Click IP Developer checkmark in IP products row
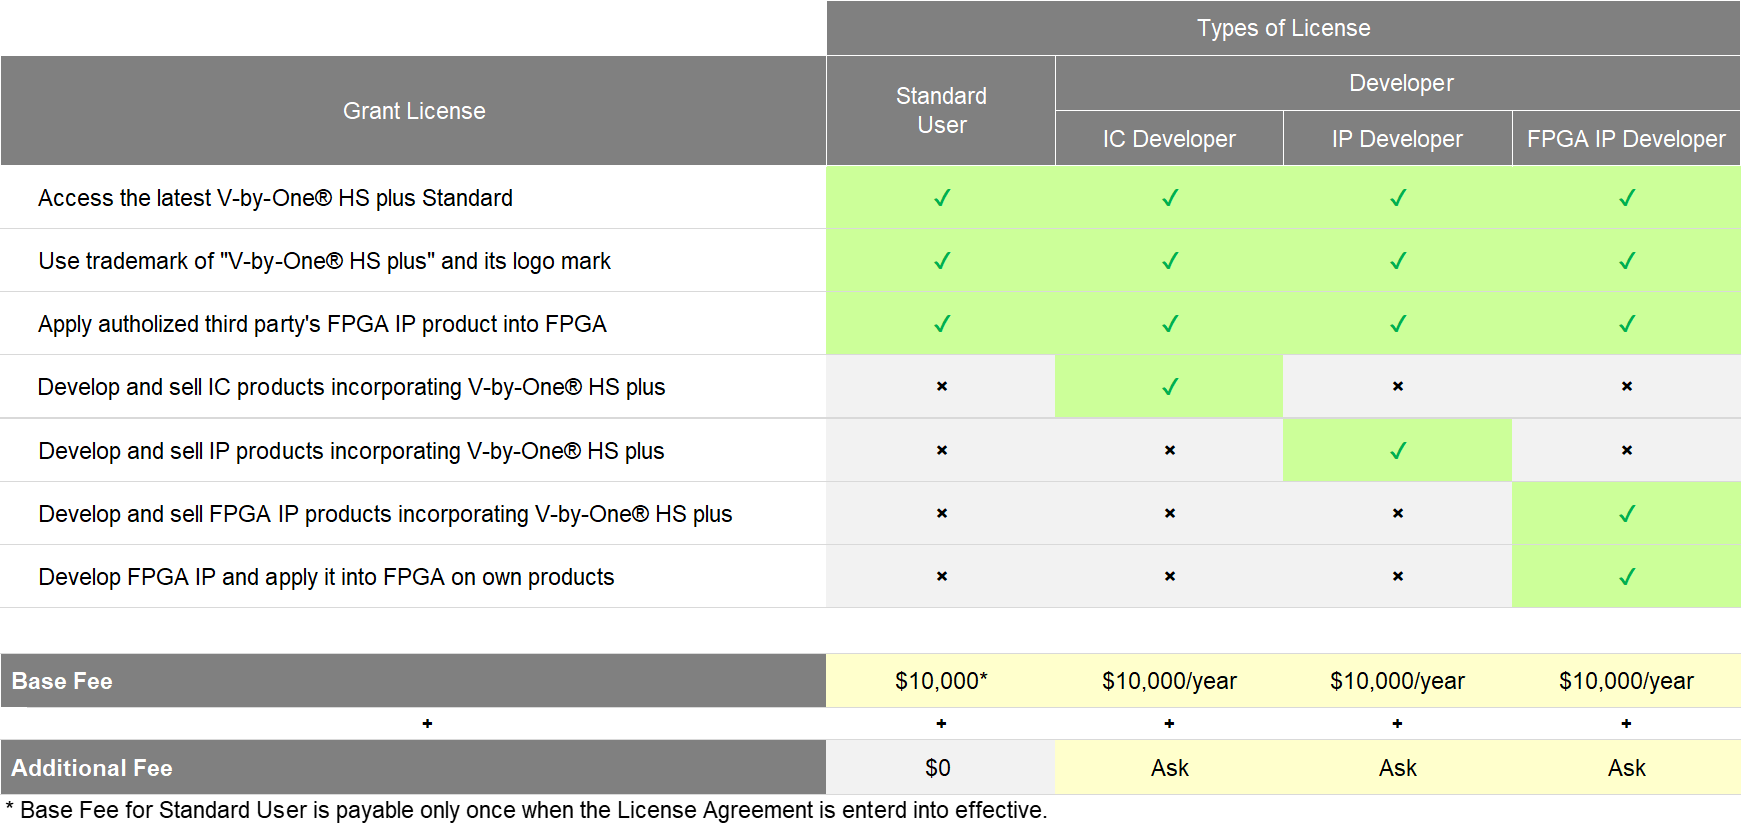Viewport: 1742px width, 826px height. [1397, 451]
